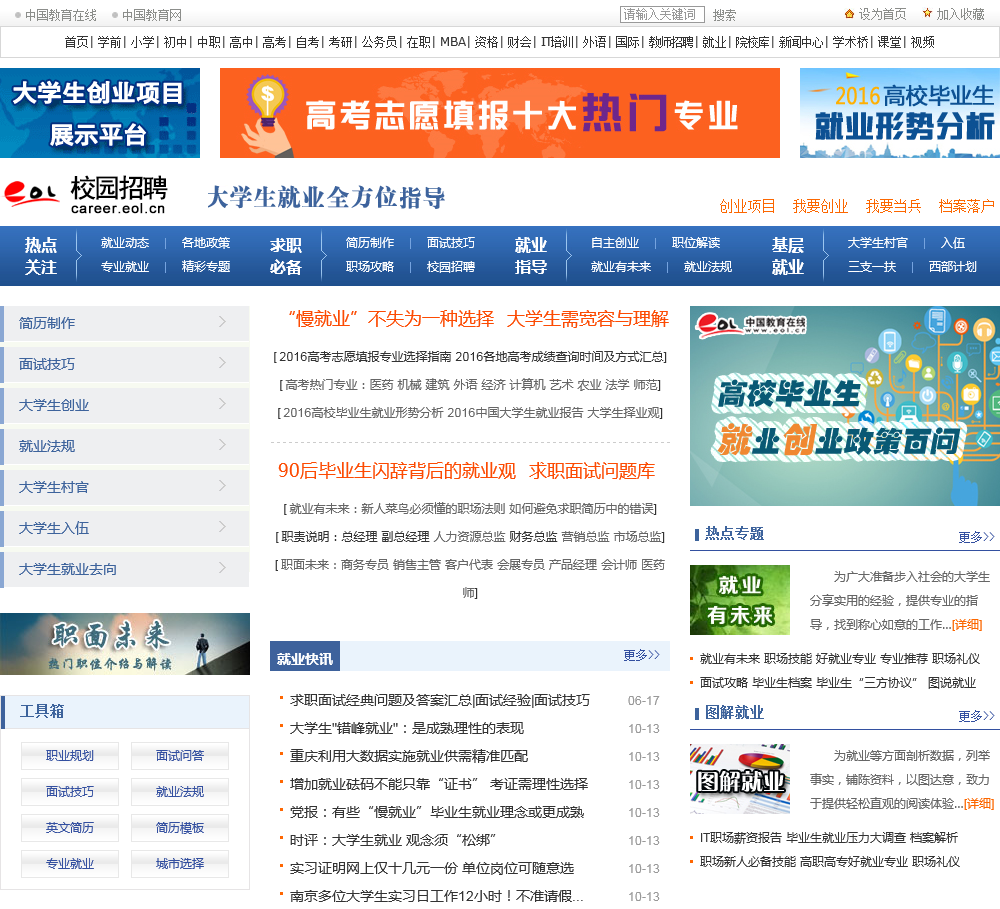The height and width of the screenshot is (909, 1000).
Task: Open the 2016高校毕业生就业形势分析 banner
Action: (900, 113)
